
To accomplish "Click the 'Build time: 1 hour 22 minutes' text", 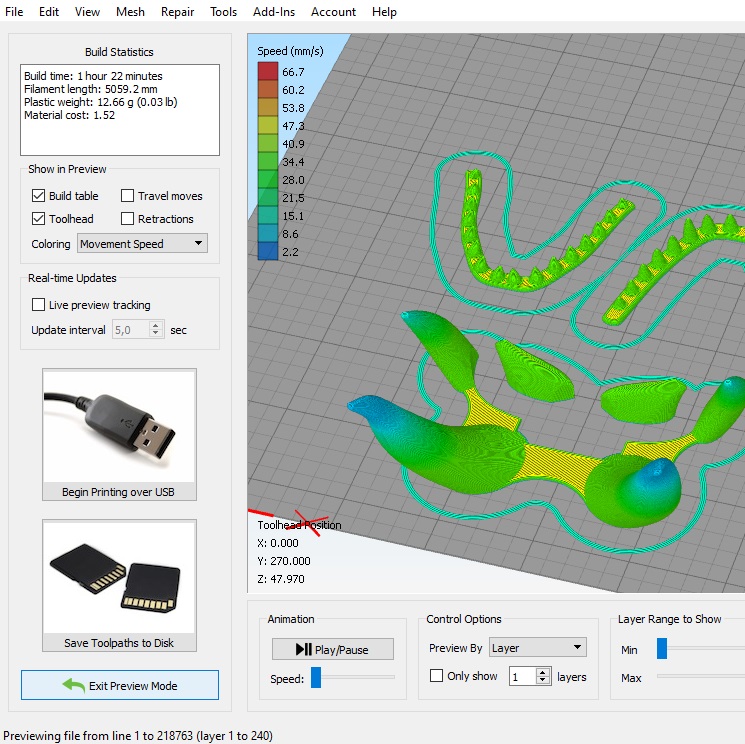I will click(93, 76).
